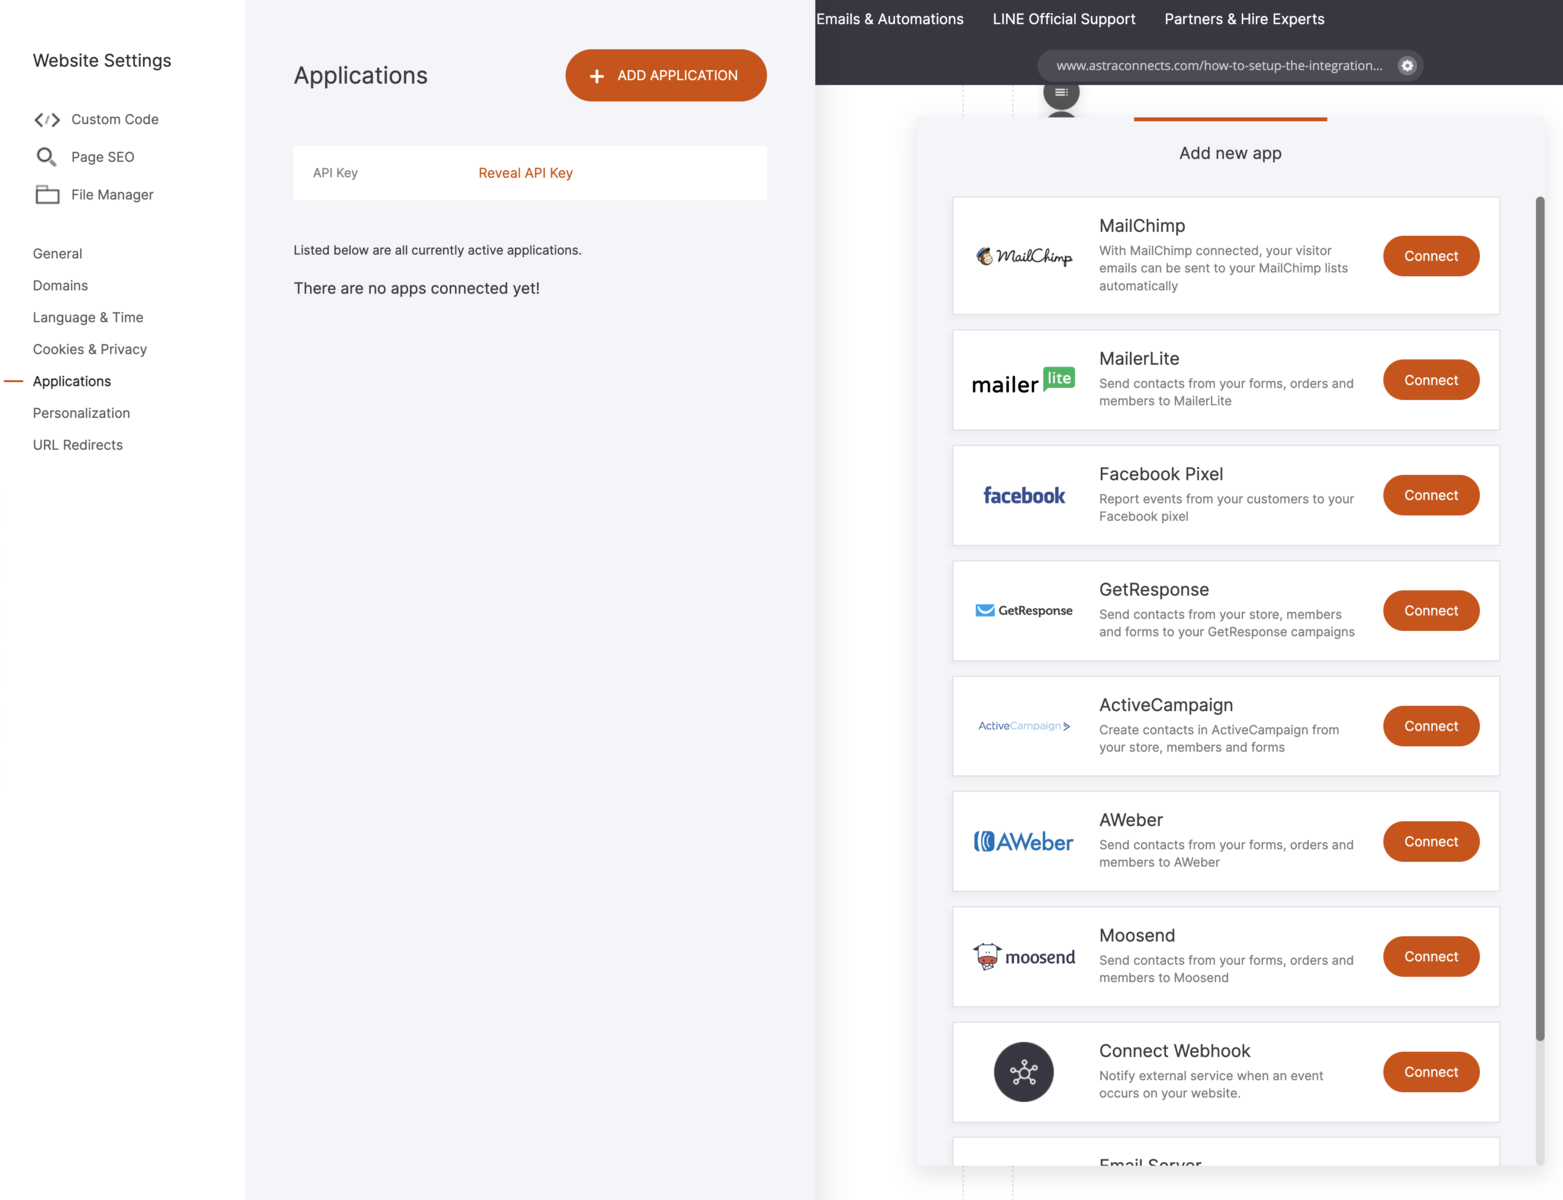Click the gear icon beside the address bar

point(1408,65)
